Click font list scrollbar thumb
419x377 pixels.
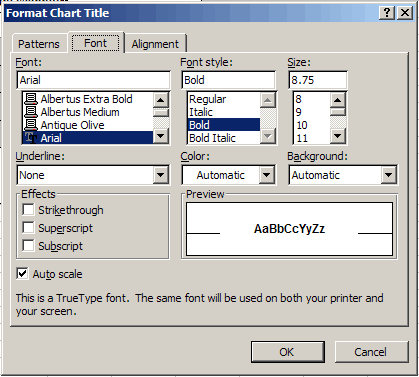click(x=161, y=112)
